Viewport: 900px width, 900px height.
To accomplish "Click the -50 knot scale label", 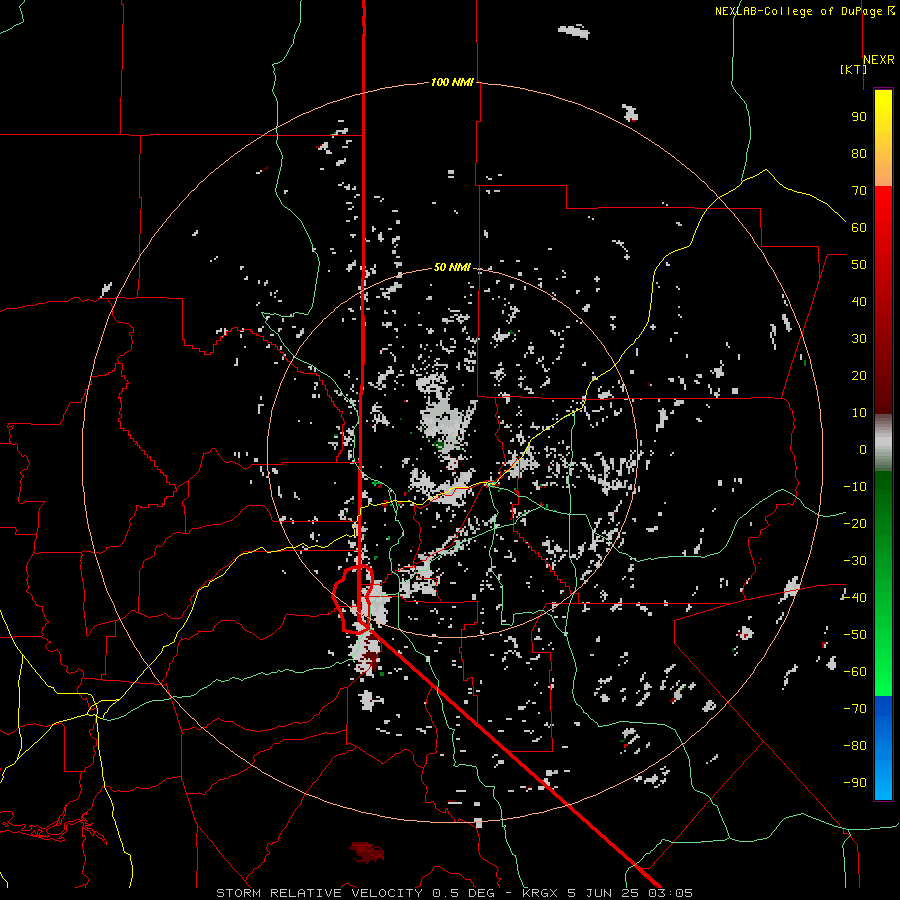I will pyautogui.click(x=855, y=635).
